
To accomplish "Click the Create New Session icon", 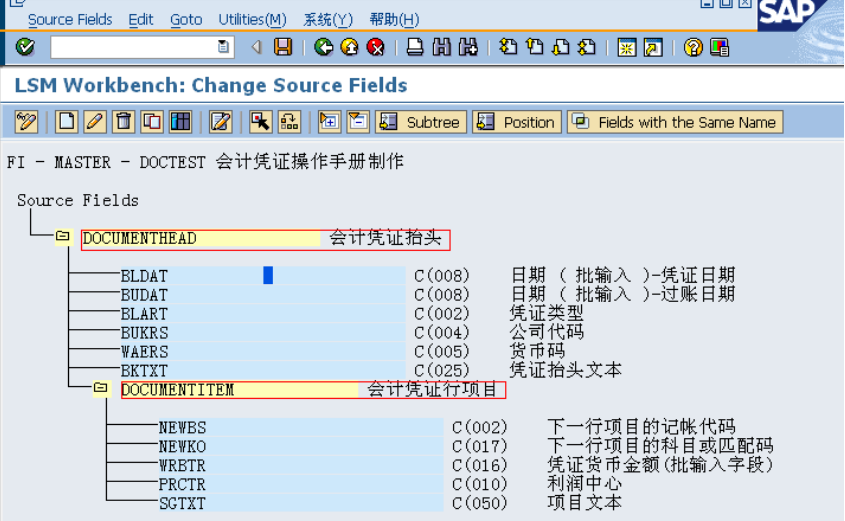I will click(627, 47).
